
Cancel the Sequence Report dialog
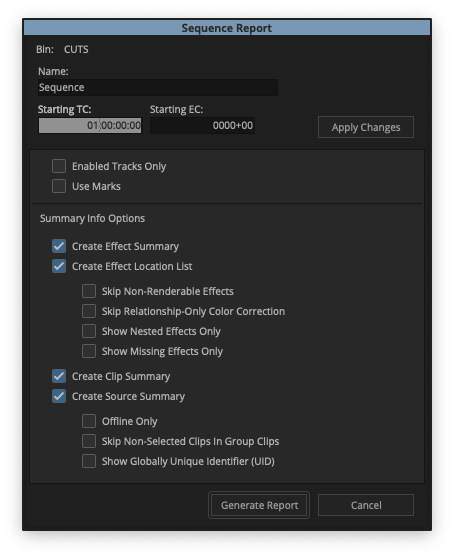366,505
